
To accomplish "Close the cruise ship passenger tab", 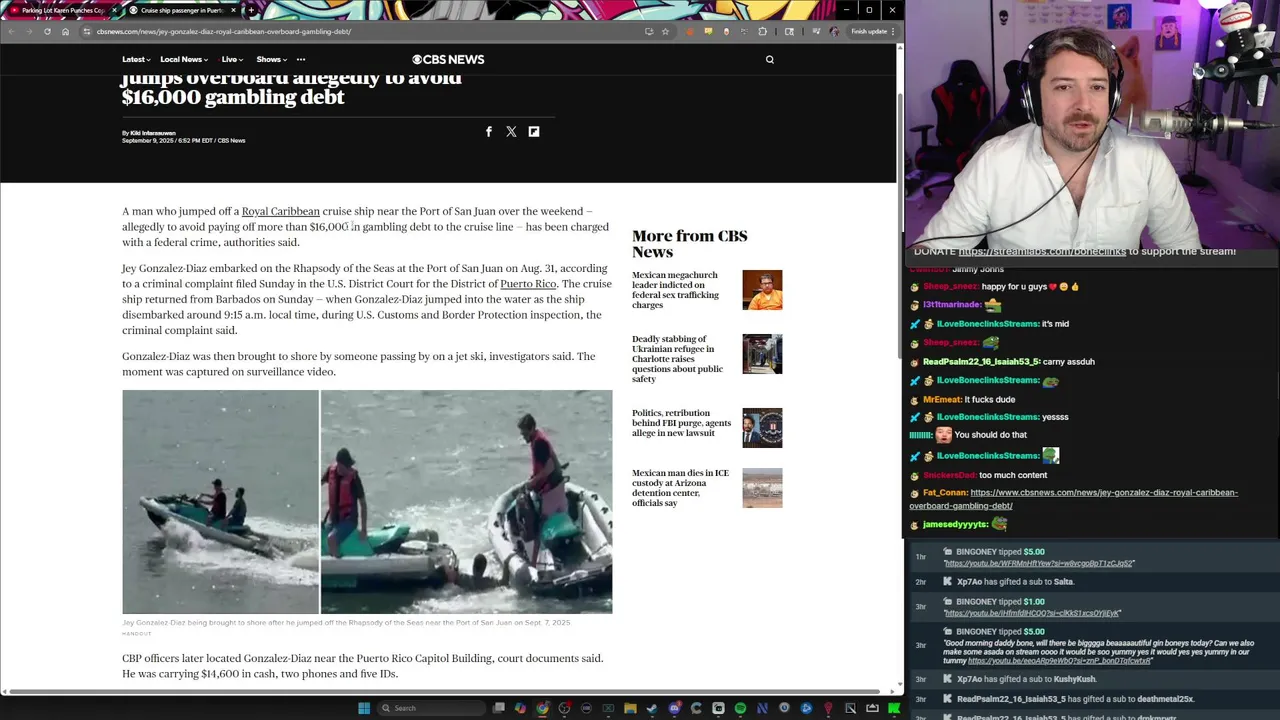I will [x=233, y=10].
